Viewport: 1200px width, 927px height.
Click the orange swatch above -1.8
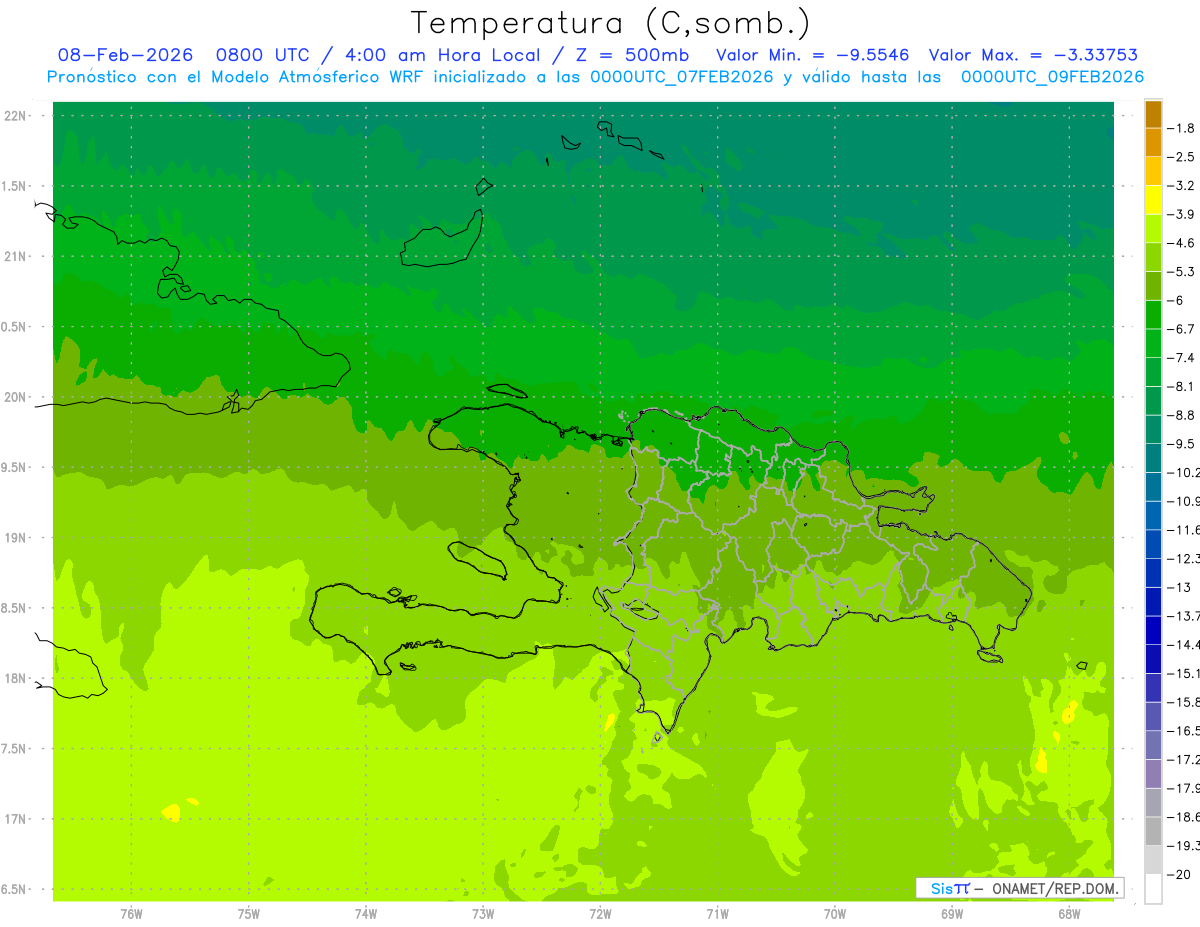click(x=1153, y=114)
